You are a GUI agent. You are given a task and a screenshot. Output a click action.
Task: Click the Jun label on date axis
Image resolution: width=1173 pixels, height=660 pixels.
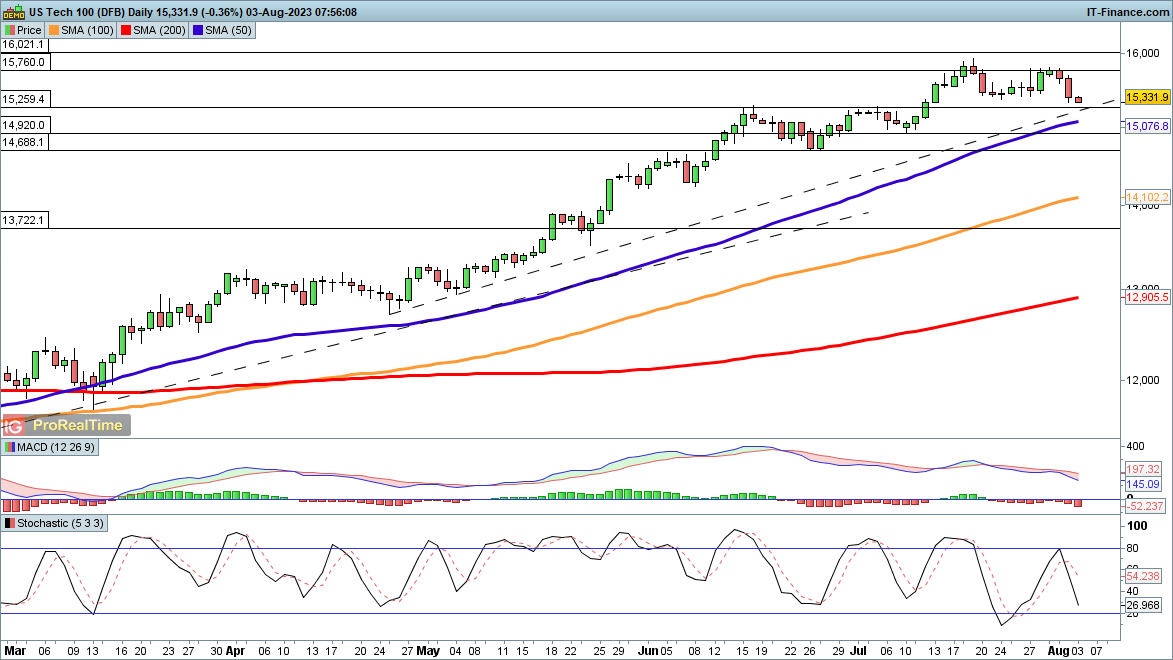point(648,650)
